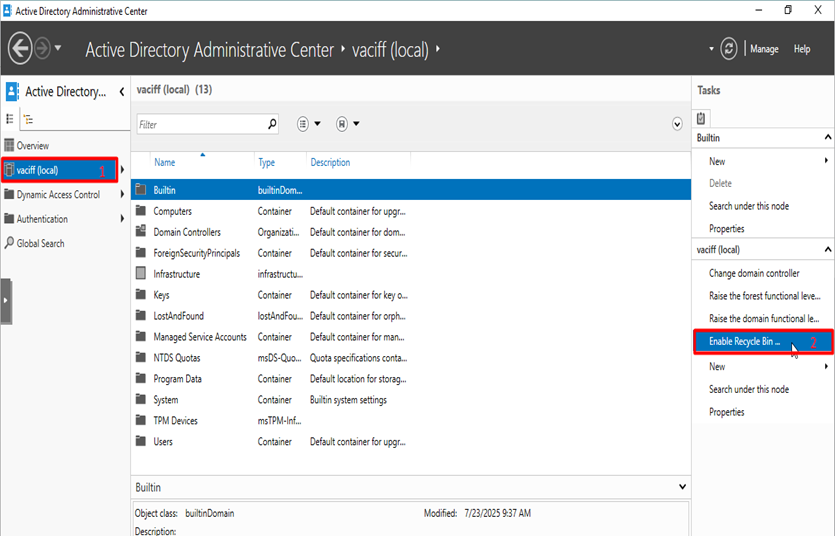Click Enable Recycle Bin task
Image resolution: width=835 pixels, height=536 pixels.
(x=744, y=342)
